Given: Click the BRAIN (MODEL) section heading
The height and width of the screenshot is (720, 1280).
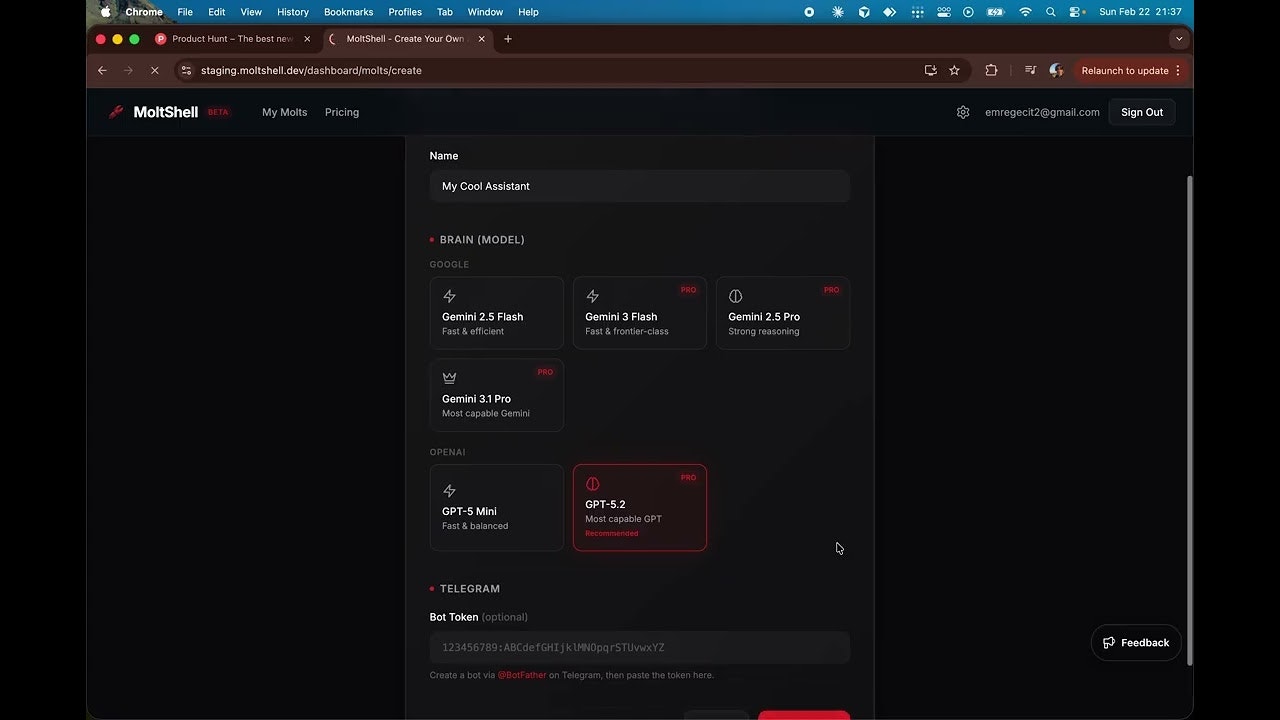Looking at the screenshot, I should point(482,240).
